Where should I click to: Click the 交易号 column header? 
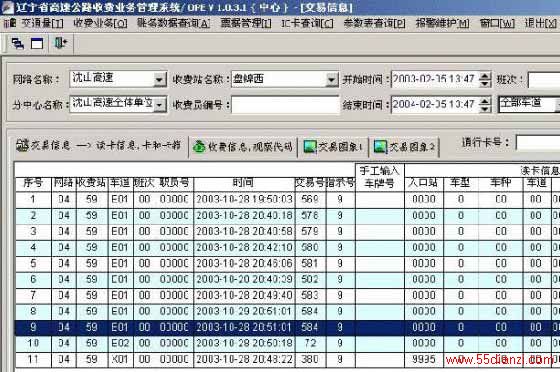click(310, 183)
